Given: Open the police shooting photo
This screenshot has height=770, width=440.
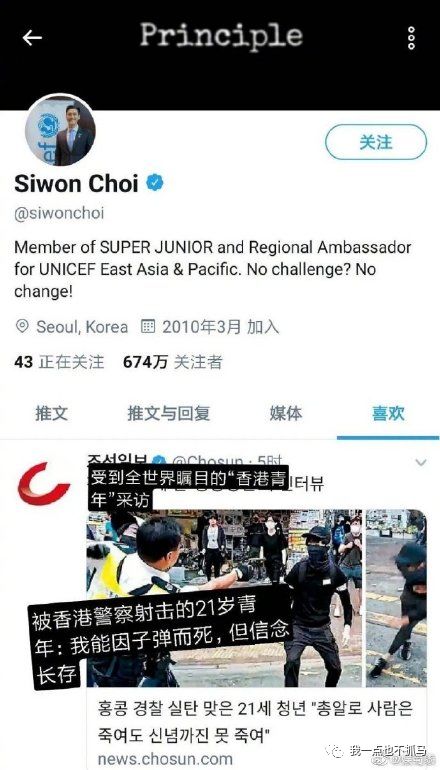Looking at the screenshot, I should (224, 598).
